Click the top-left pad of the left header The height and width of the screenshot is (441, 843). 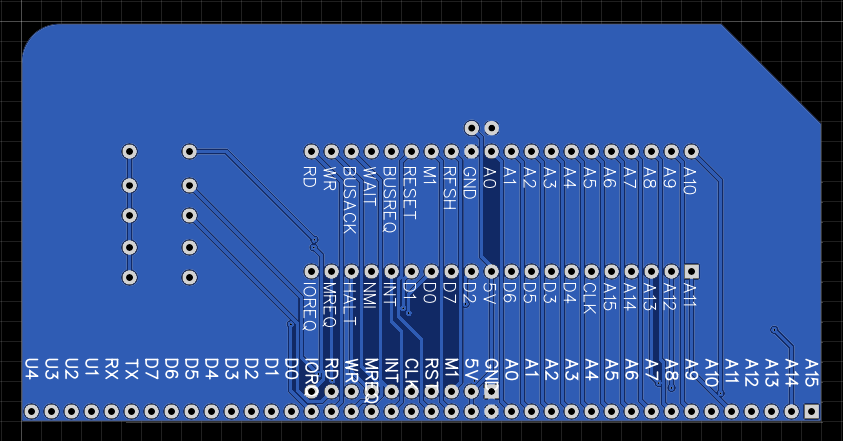tap(129, 152)
